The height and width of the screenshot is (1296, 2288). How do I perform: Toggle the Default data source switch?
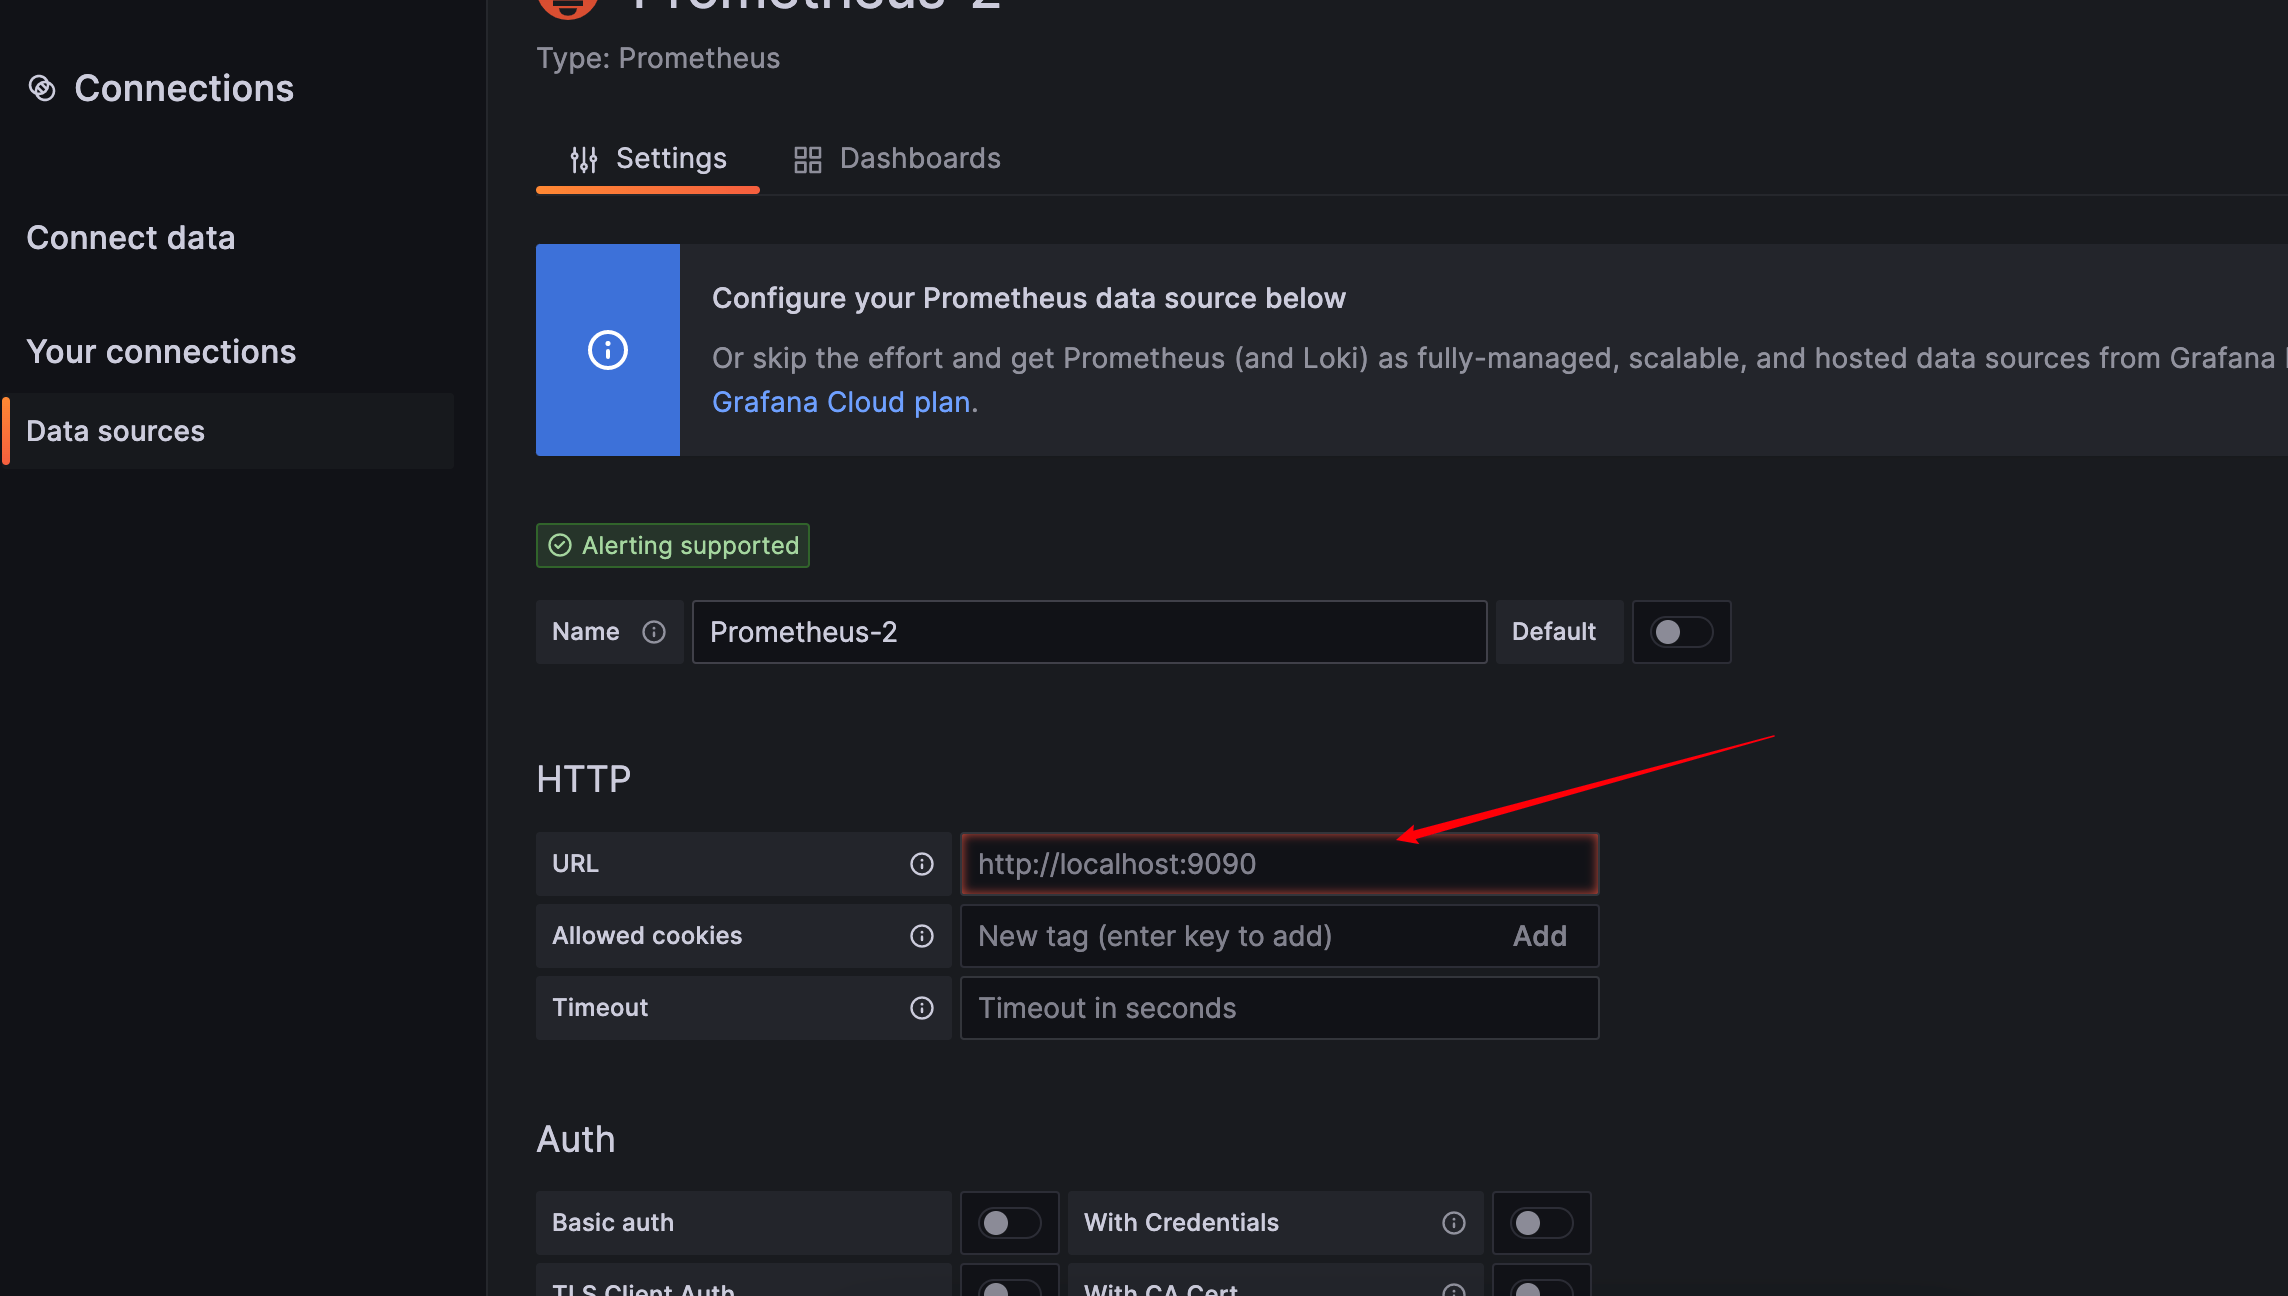[x=1682, y=632]
